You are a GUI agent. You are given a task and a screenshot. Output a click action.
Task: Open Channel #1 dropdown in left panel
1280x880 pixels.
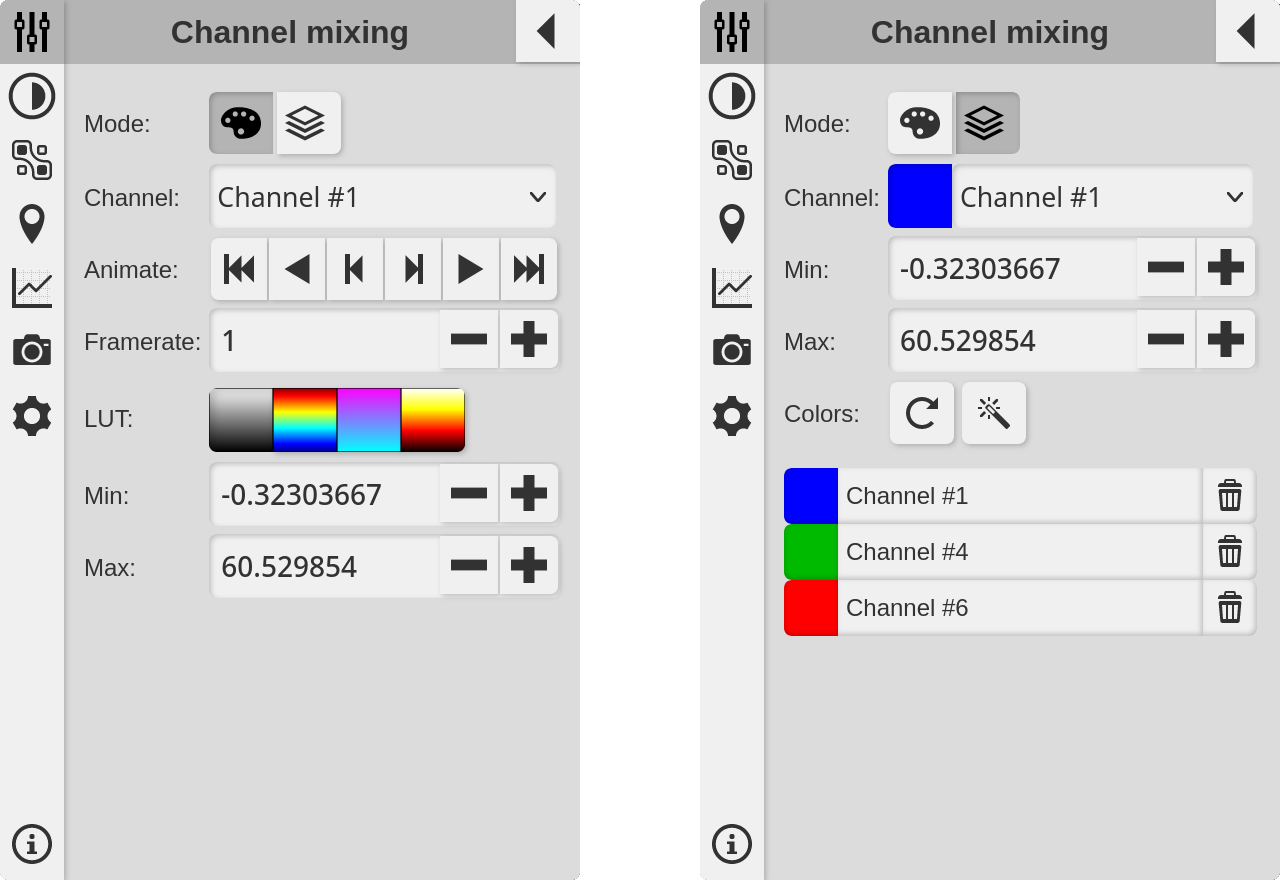pyautogui.click(x=383, y=197)
